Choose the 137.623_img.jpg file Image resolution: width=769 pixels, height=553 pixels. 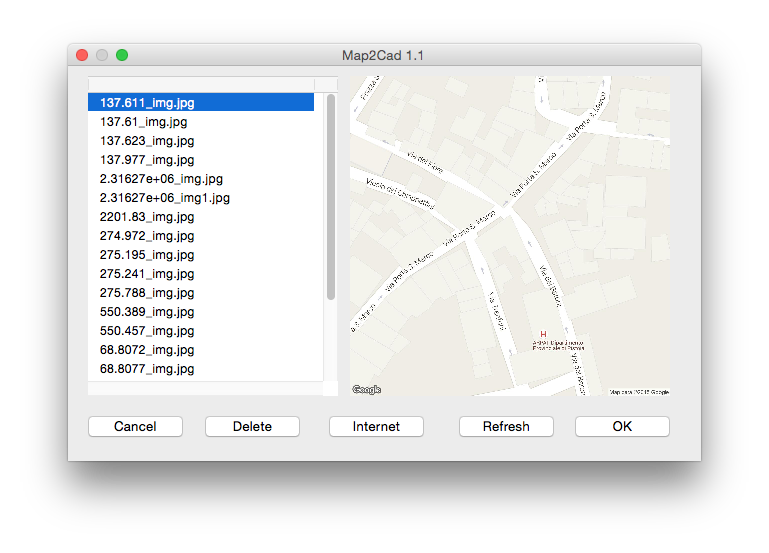[x=201, y=141]
